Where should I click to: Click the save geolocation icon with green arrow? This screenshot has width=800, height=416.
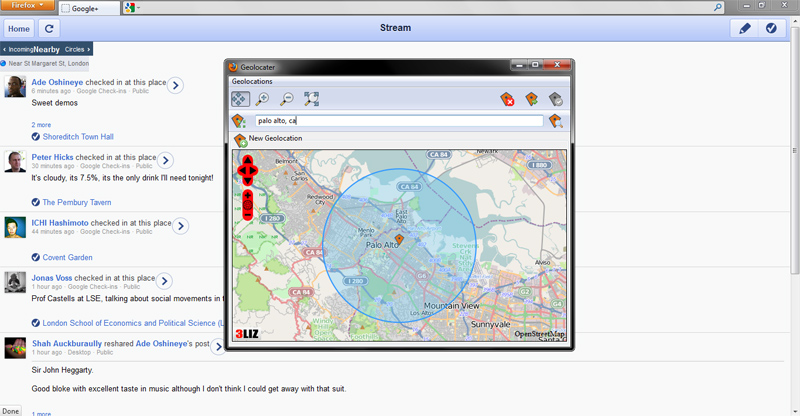[532, 99]
